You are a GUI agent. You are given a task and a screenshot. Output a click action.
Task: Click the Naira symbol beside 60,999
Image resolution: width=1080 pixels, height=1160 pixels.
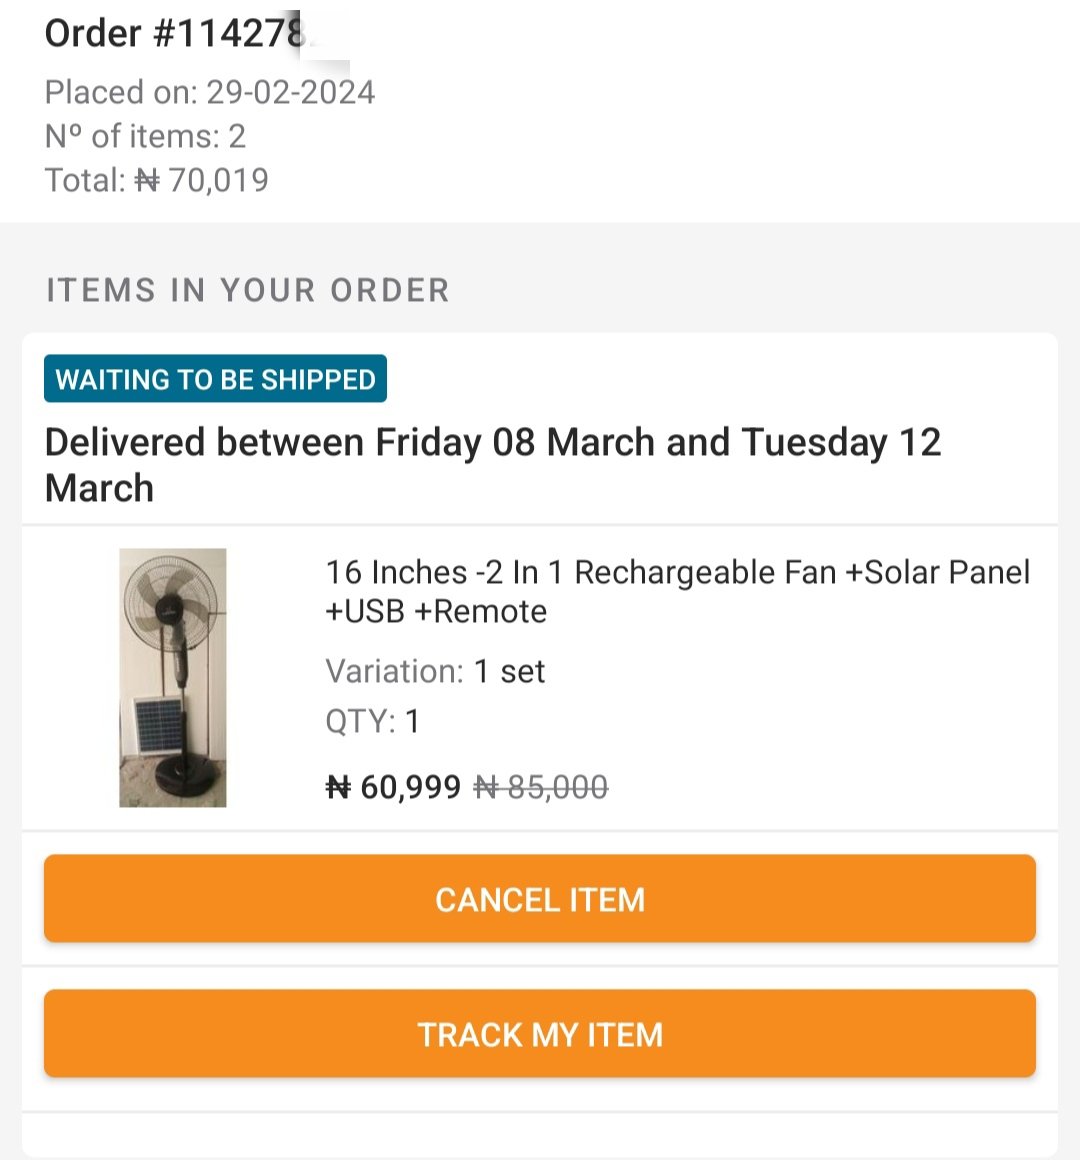pos(338,787)
